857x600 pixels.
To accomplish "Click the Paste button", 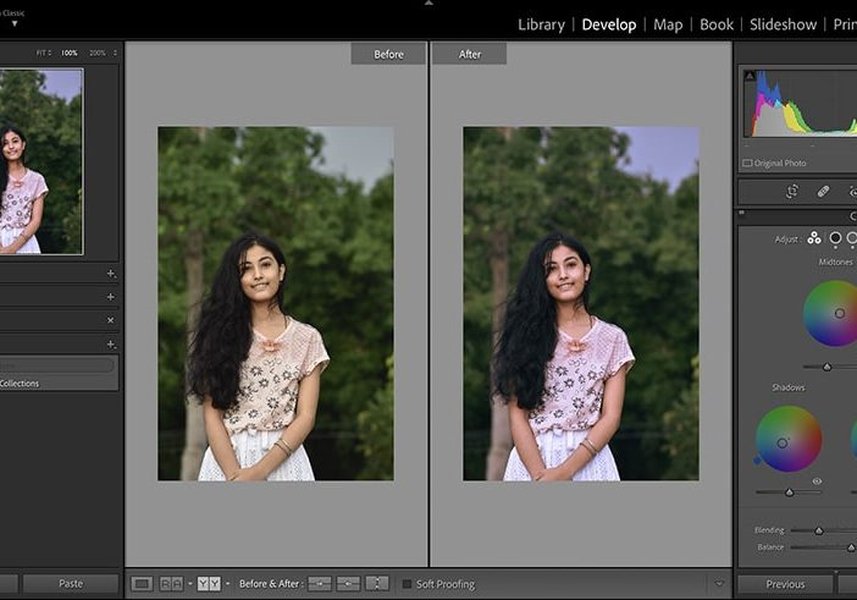I will [x=71, y=584].
